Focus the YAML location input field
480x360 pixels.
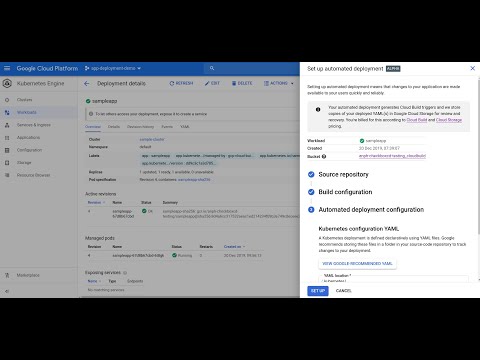click(x=393, y=279)
